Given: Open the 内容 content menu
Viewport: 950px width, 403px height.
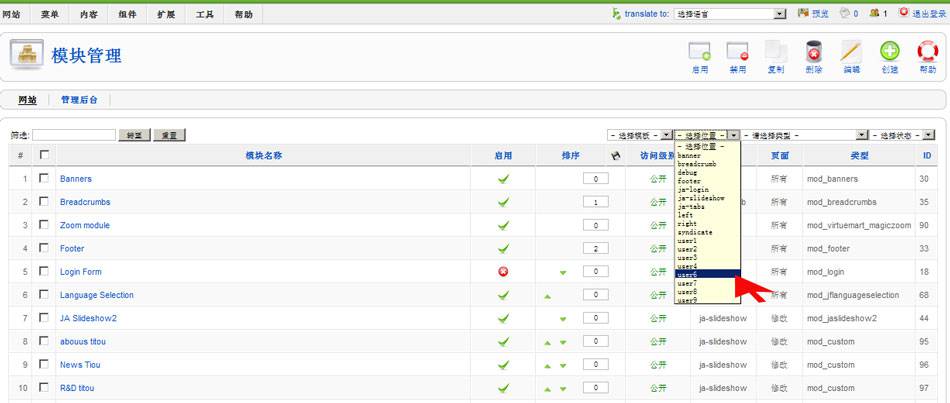Looking at the screenshot, I should pos(88,15).
